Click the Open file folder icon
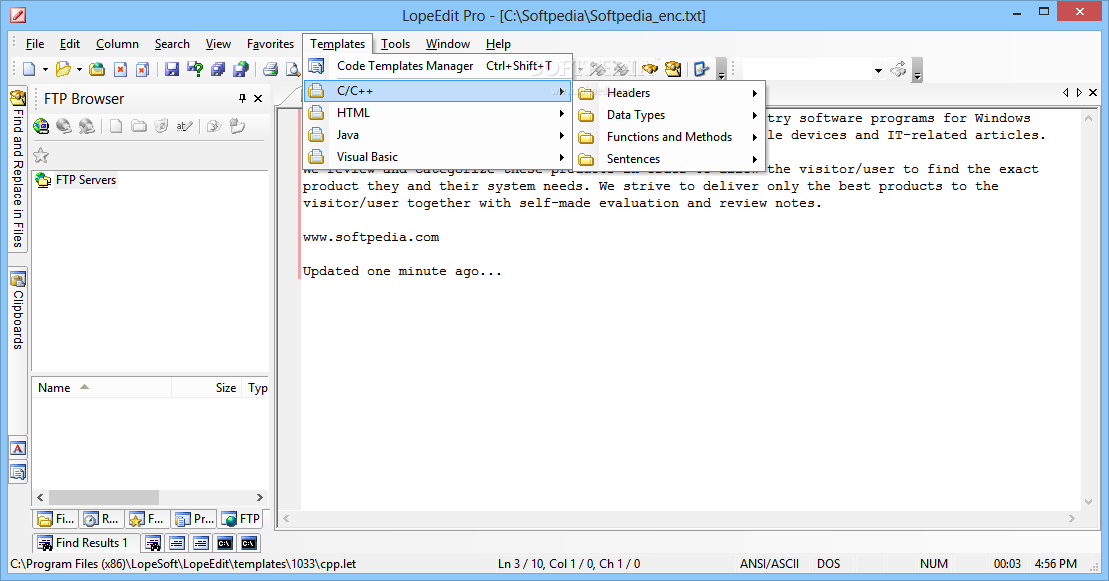 [64, 69]
